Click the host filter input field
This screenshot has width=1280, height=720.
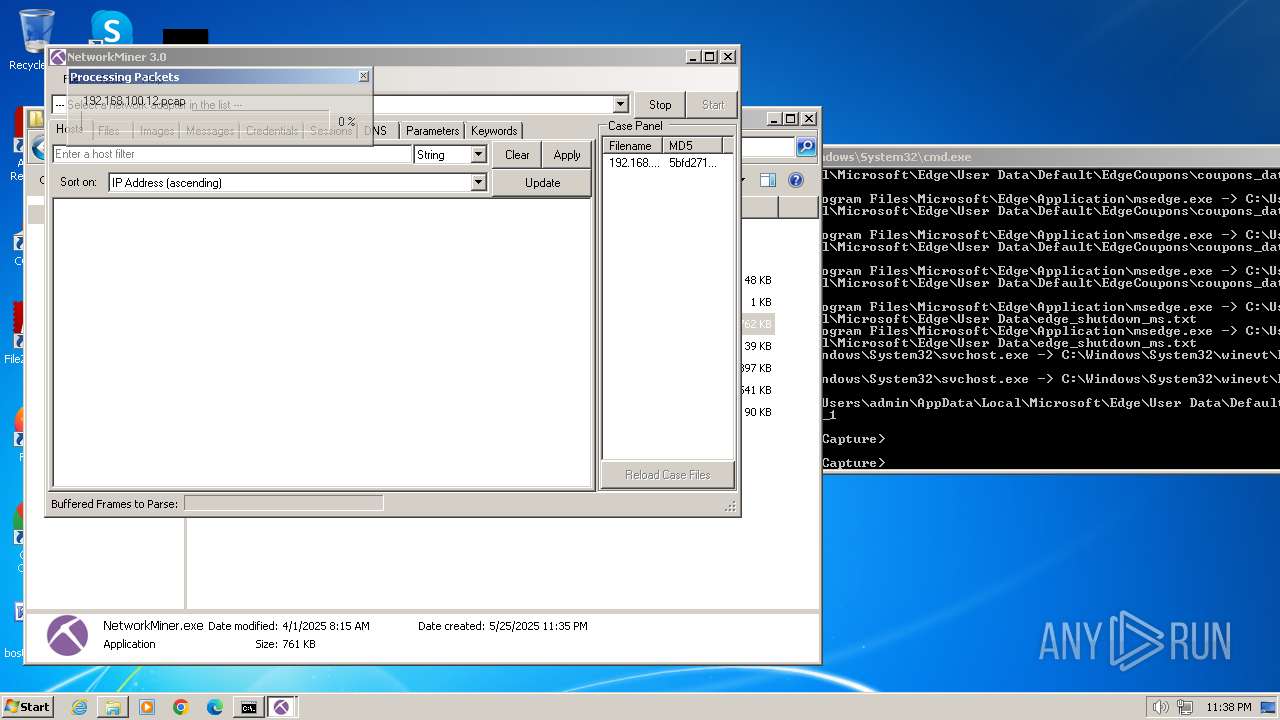pyautogui.click(x=232, y=154)
